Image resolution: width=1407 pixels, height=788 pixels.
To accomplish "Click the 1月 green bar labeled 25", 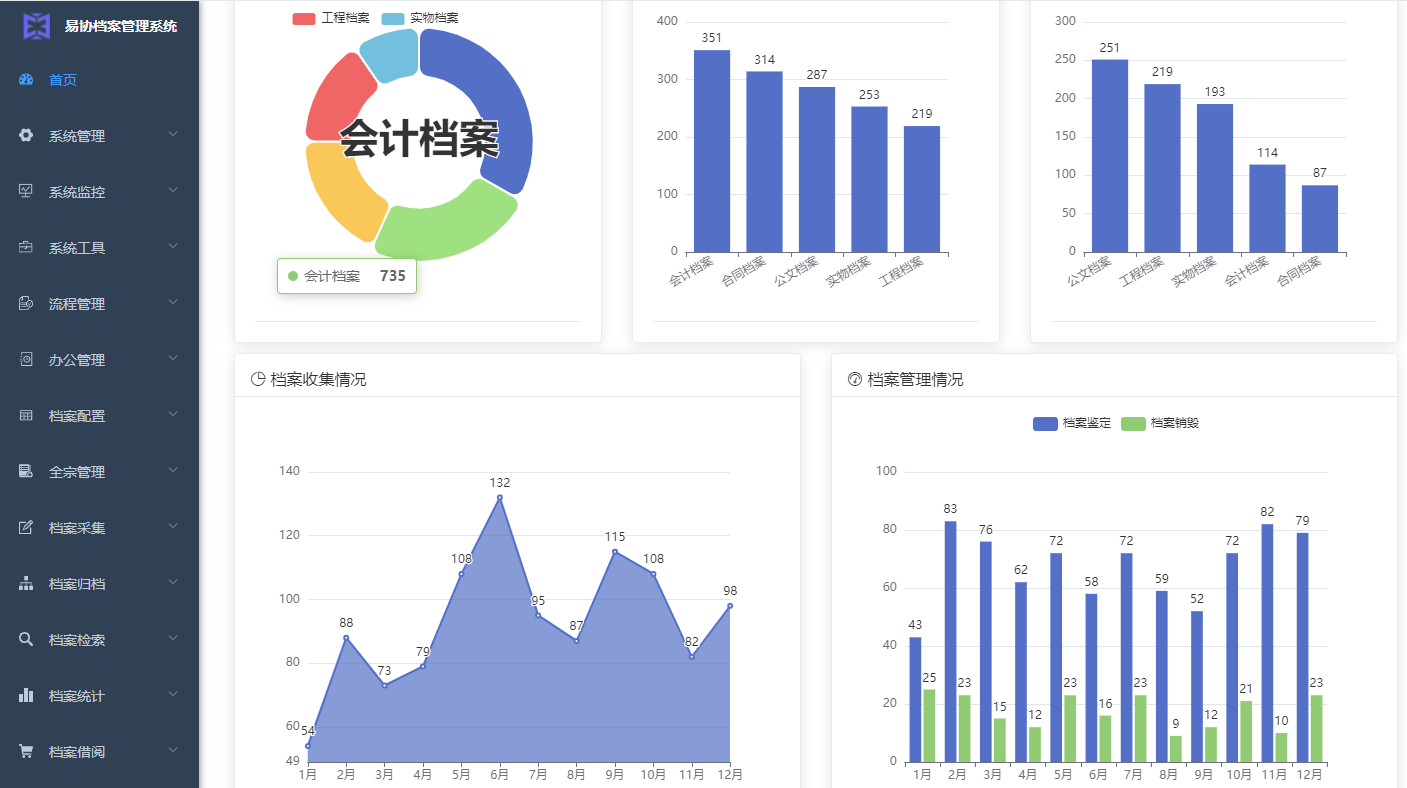I will [x=930, y=726].
